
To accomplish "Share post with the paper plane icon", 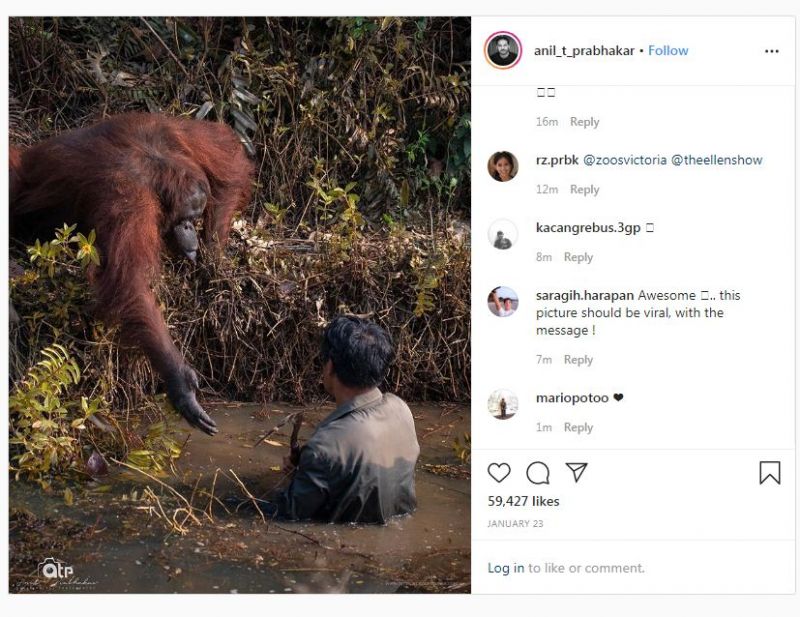I will [576, 472].
